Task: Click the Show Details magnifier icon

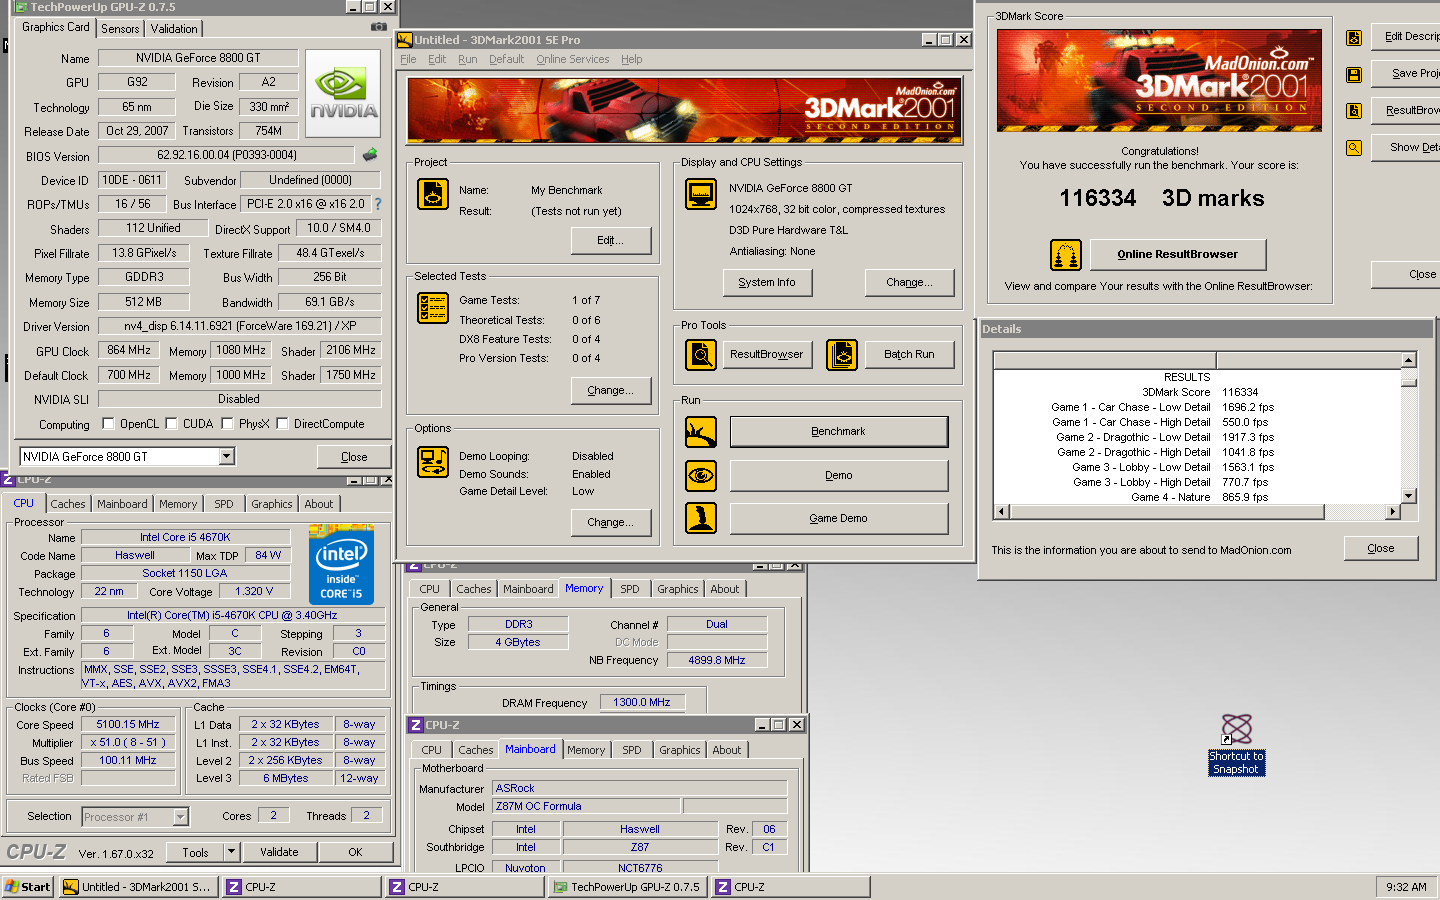Action: pyautogui.click(x=1354, y=148)
